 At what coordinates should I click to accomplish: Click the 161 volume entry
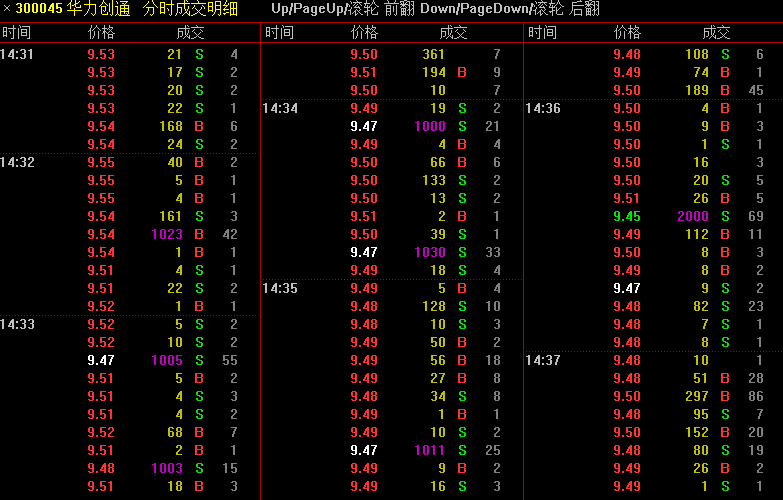coord(171,216)
